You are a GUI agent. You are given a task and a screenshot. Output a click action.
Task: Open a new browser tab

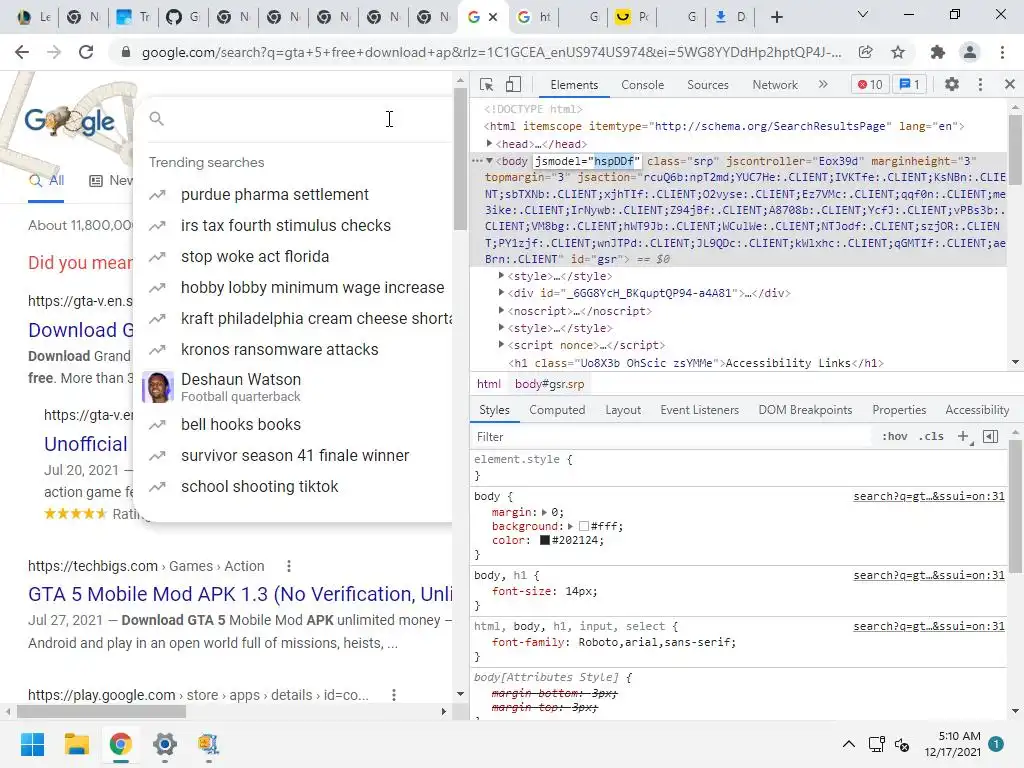coord(776,17)
